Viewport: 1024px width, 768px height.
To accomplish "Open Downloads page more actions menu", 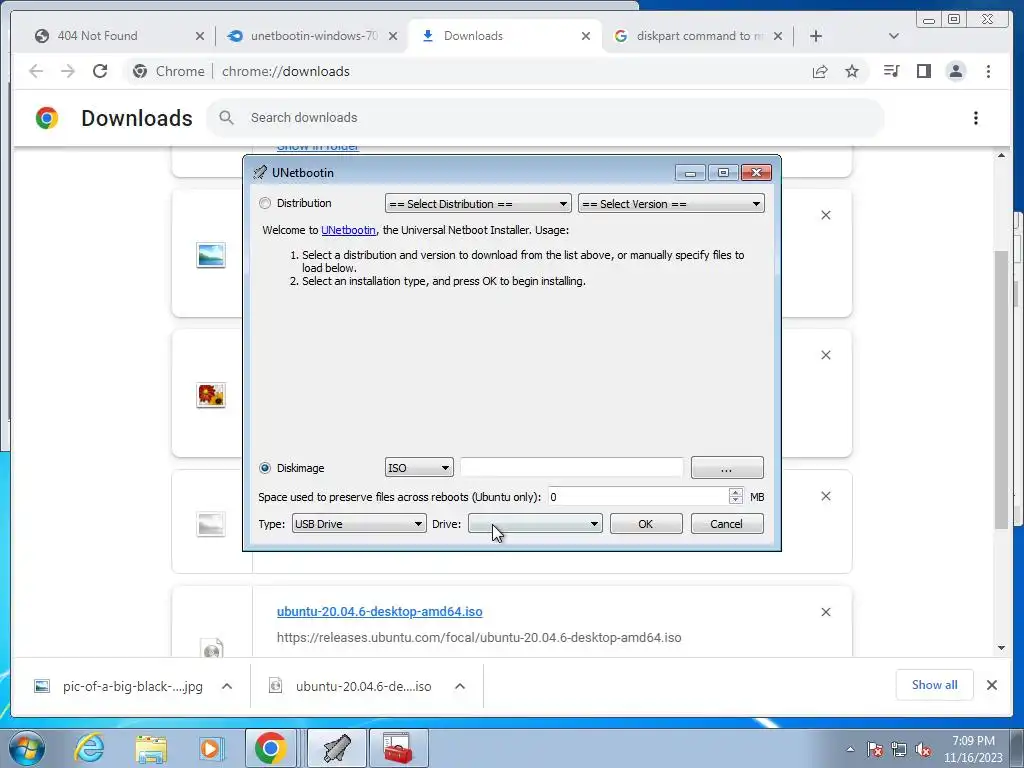I will 976,118.
